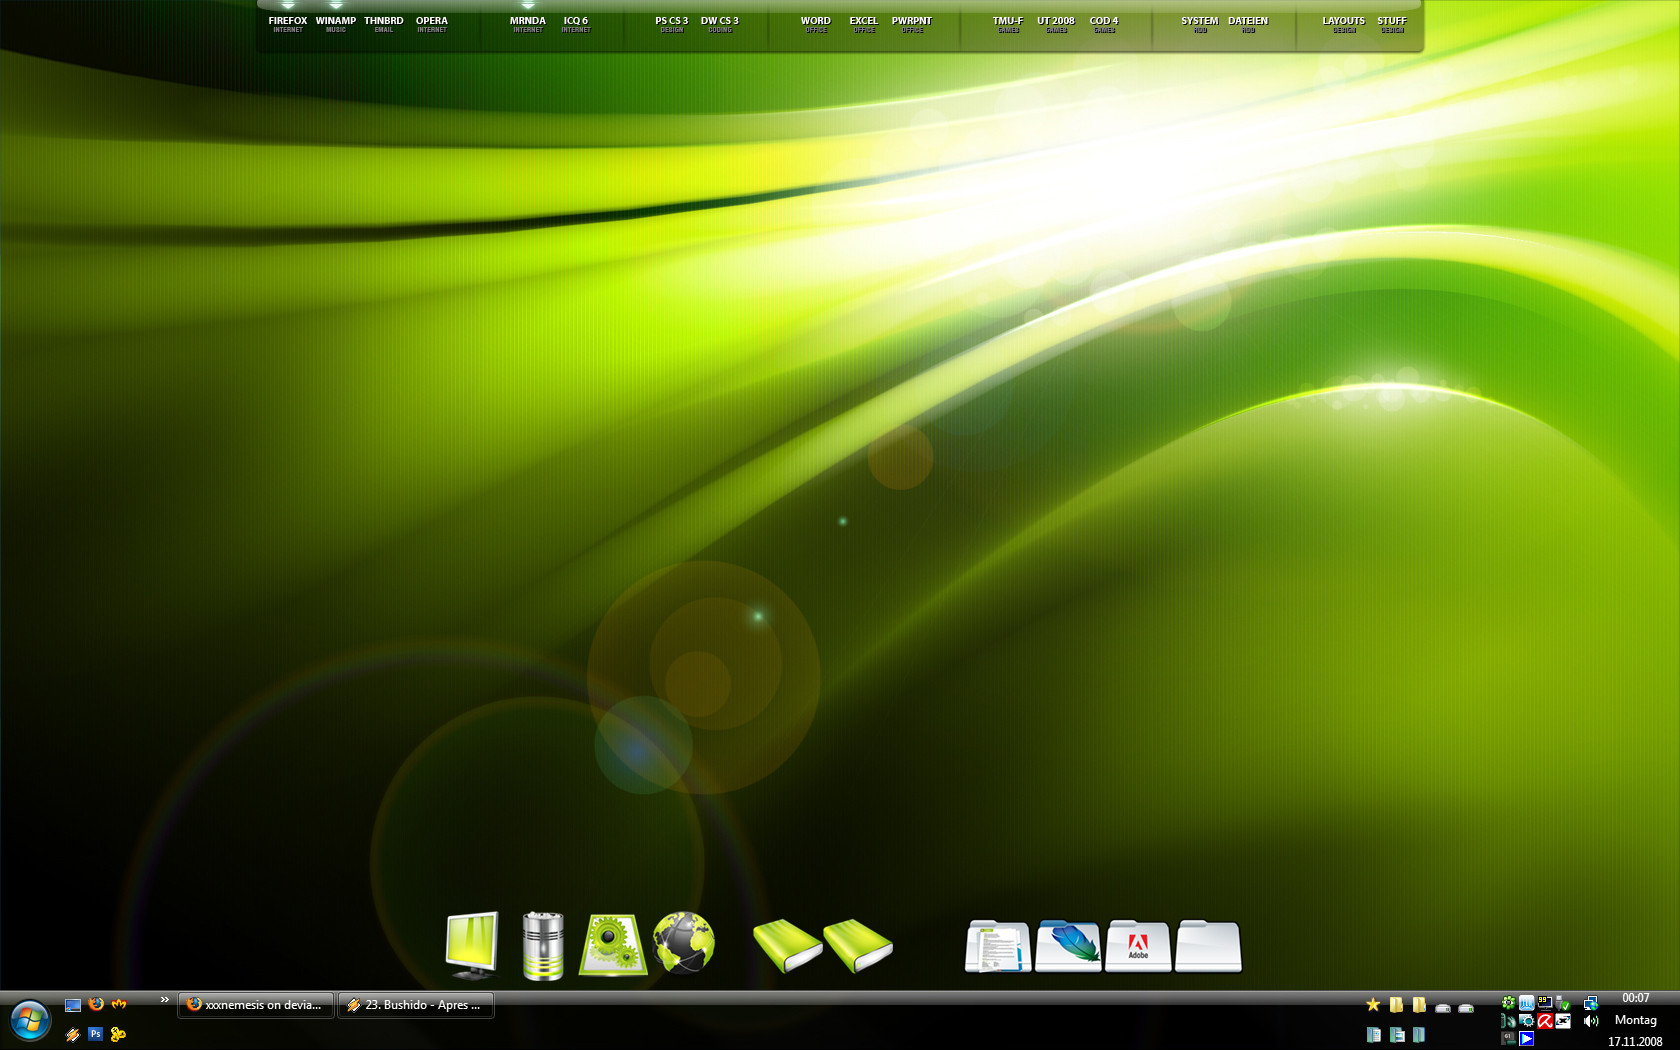Image resolution: width=1680 pixels, height=1050 pixels.
Task: Click the blue play arrow tray icon
Action: pos(1526,1039)
